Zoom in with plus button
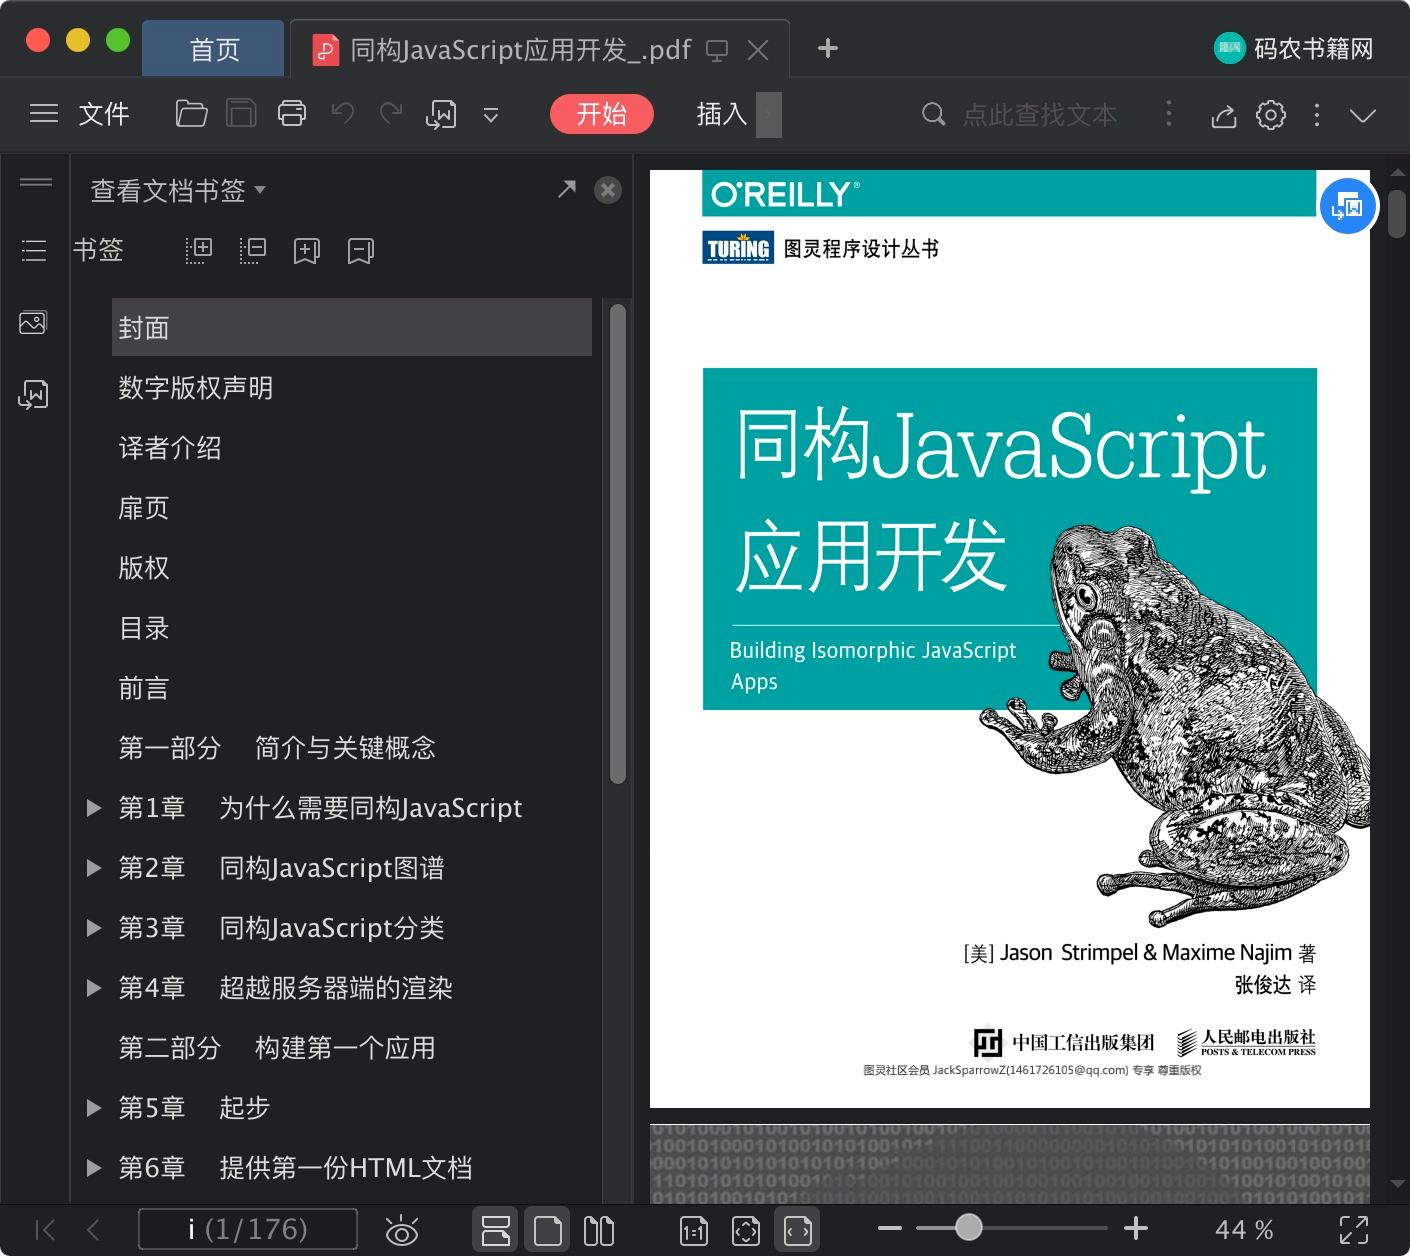This screenshot has height=1256, width=1410. point(1136,1228)
